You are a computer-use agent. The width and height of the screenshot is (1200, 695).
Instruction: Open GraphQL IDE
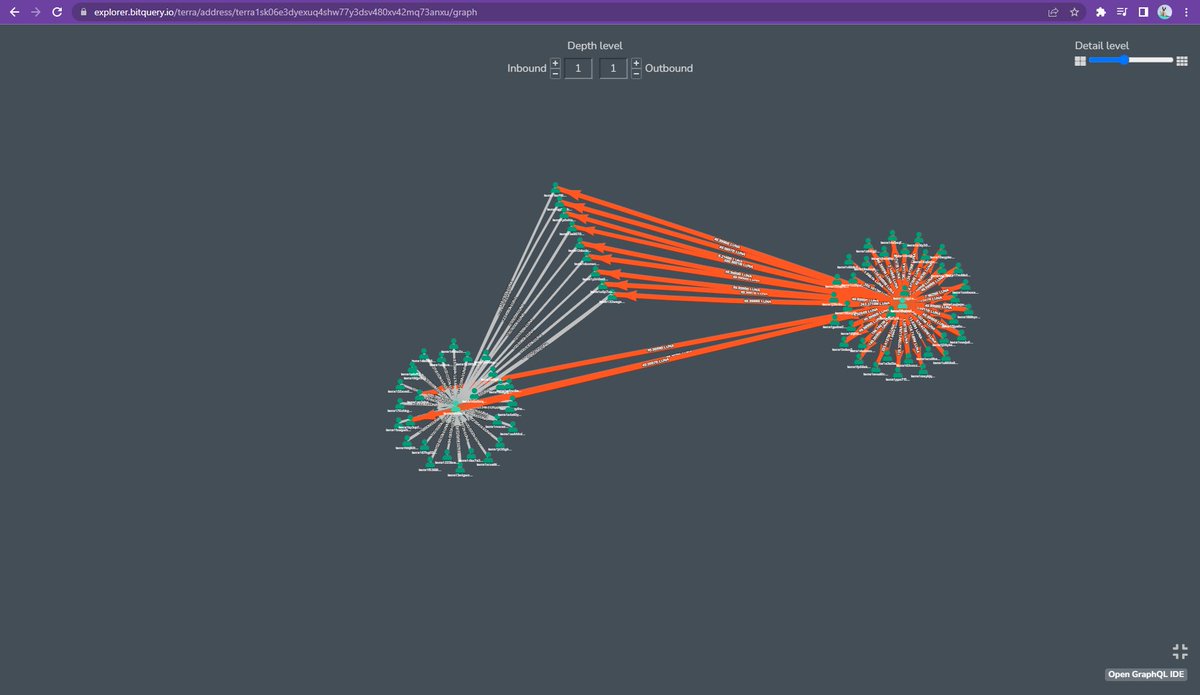coord(1146,675)
